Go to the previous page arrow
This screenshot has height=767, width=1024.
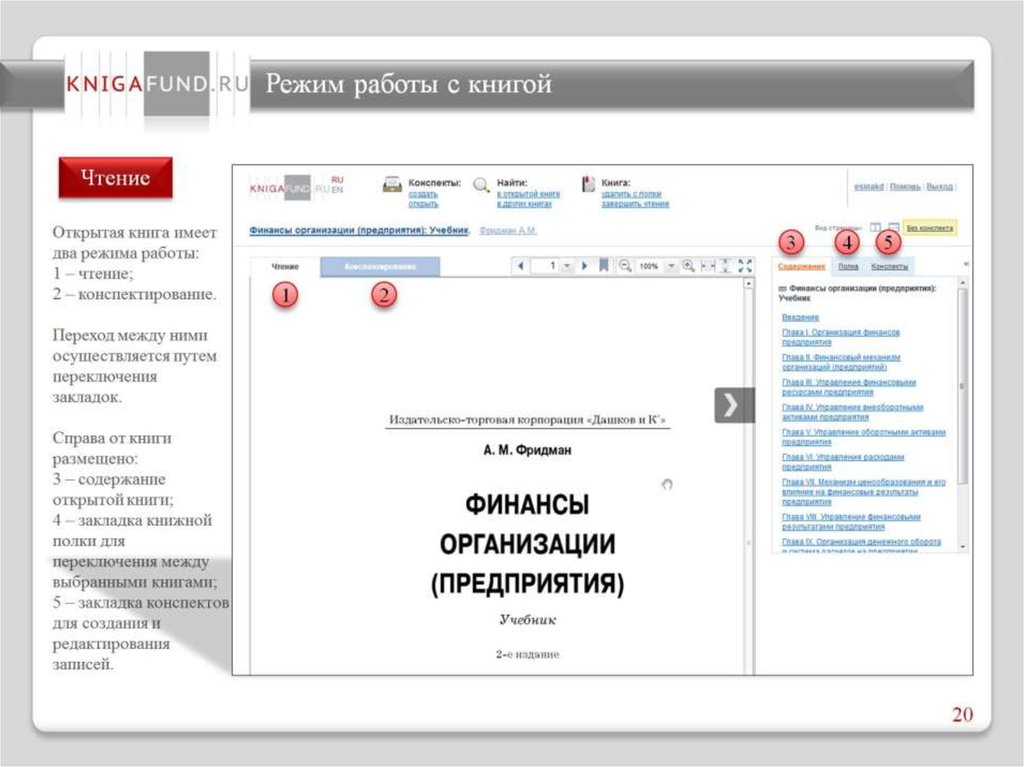pos(520,266)
